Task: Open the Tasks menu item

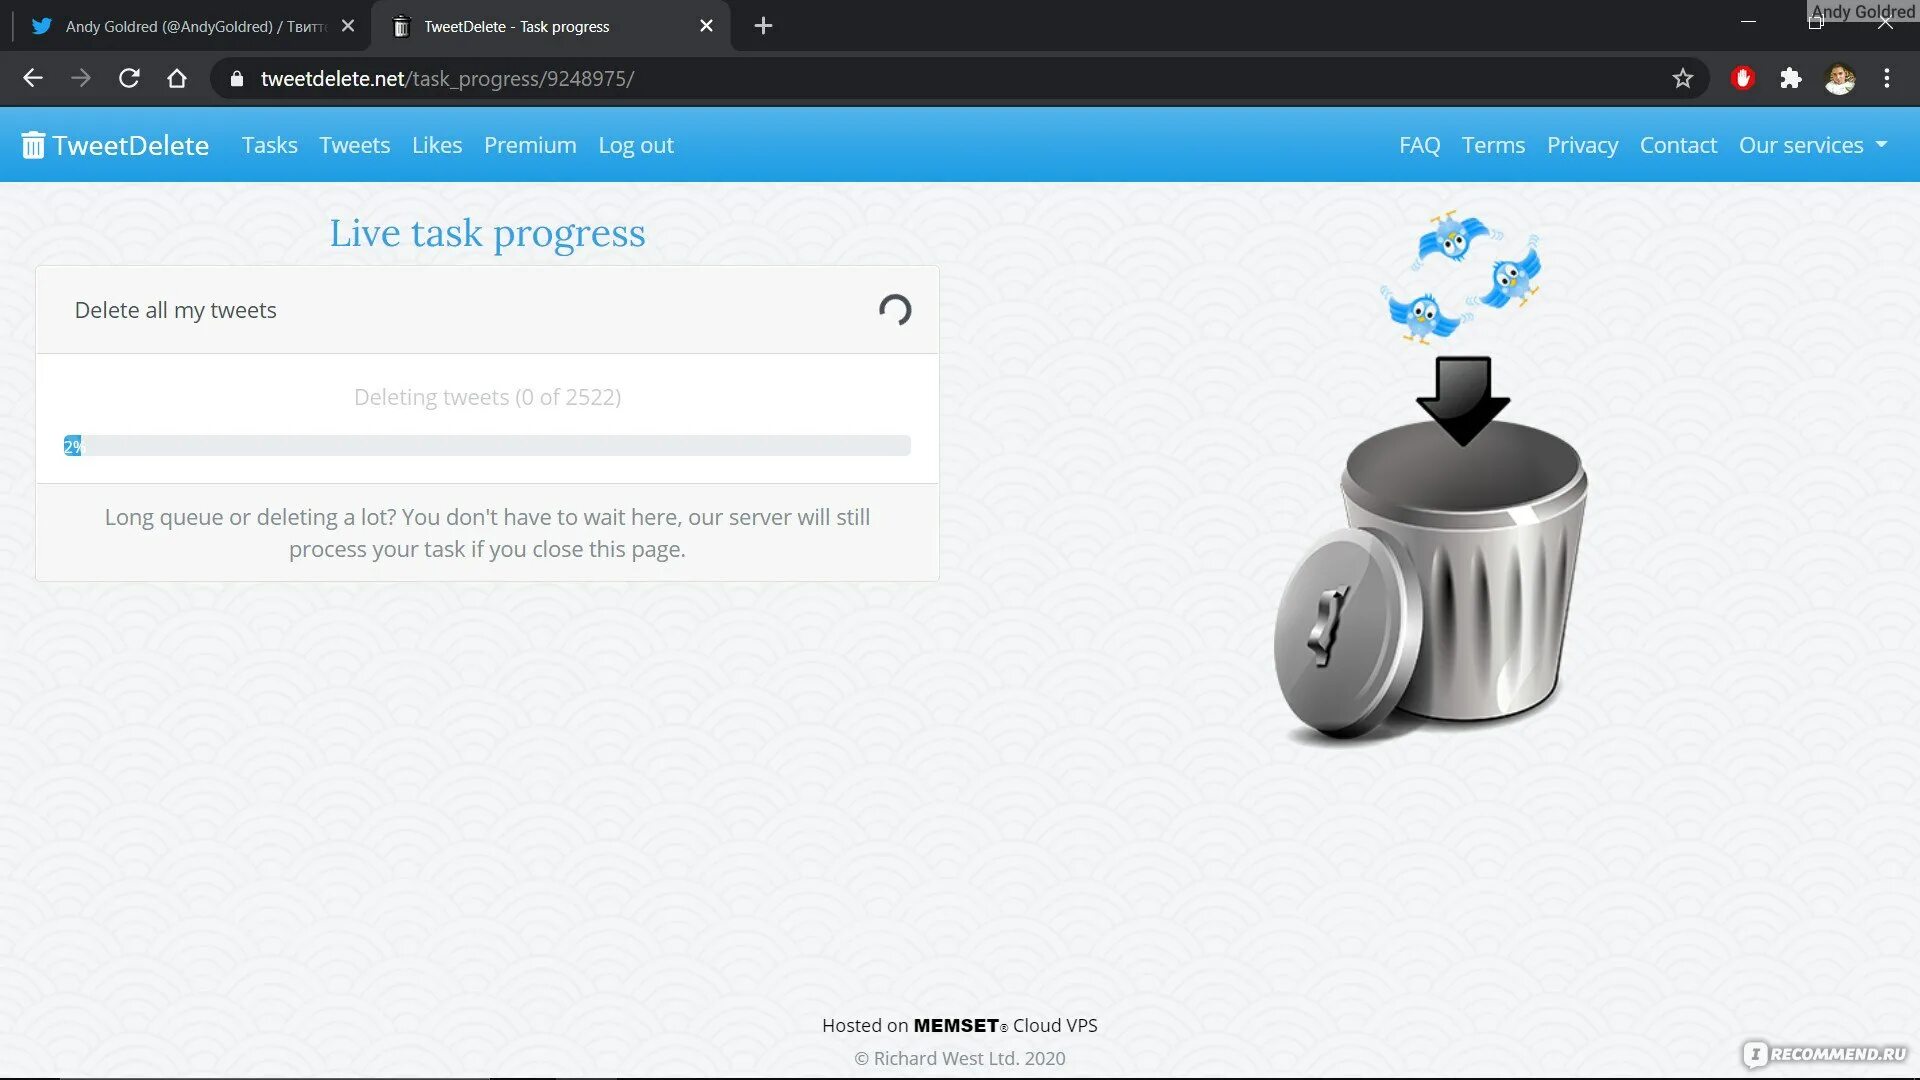Action: click(269, 145)
